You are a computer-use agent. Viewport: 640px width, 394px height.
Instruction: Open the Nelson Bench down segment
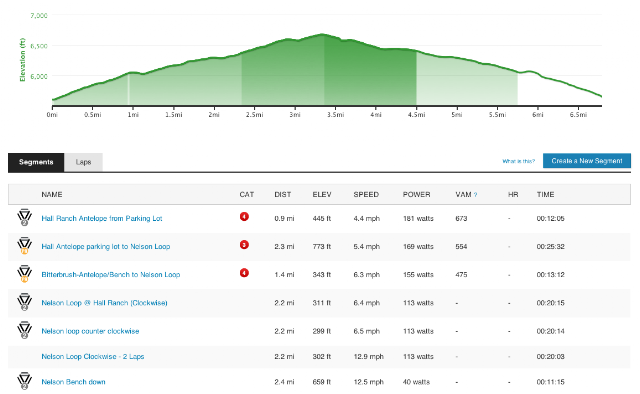pos(73,382)
